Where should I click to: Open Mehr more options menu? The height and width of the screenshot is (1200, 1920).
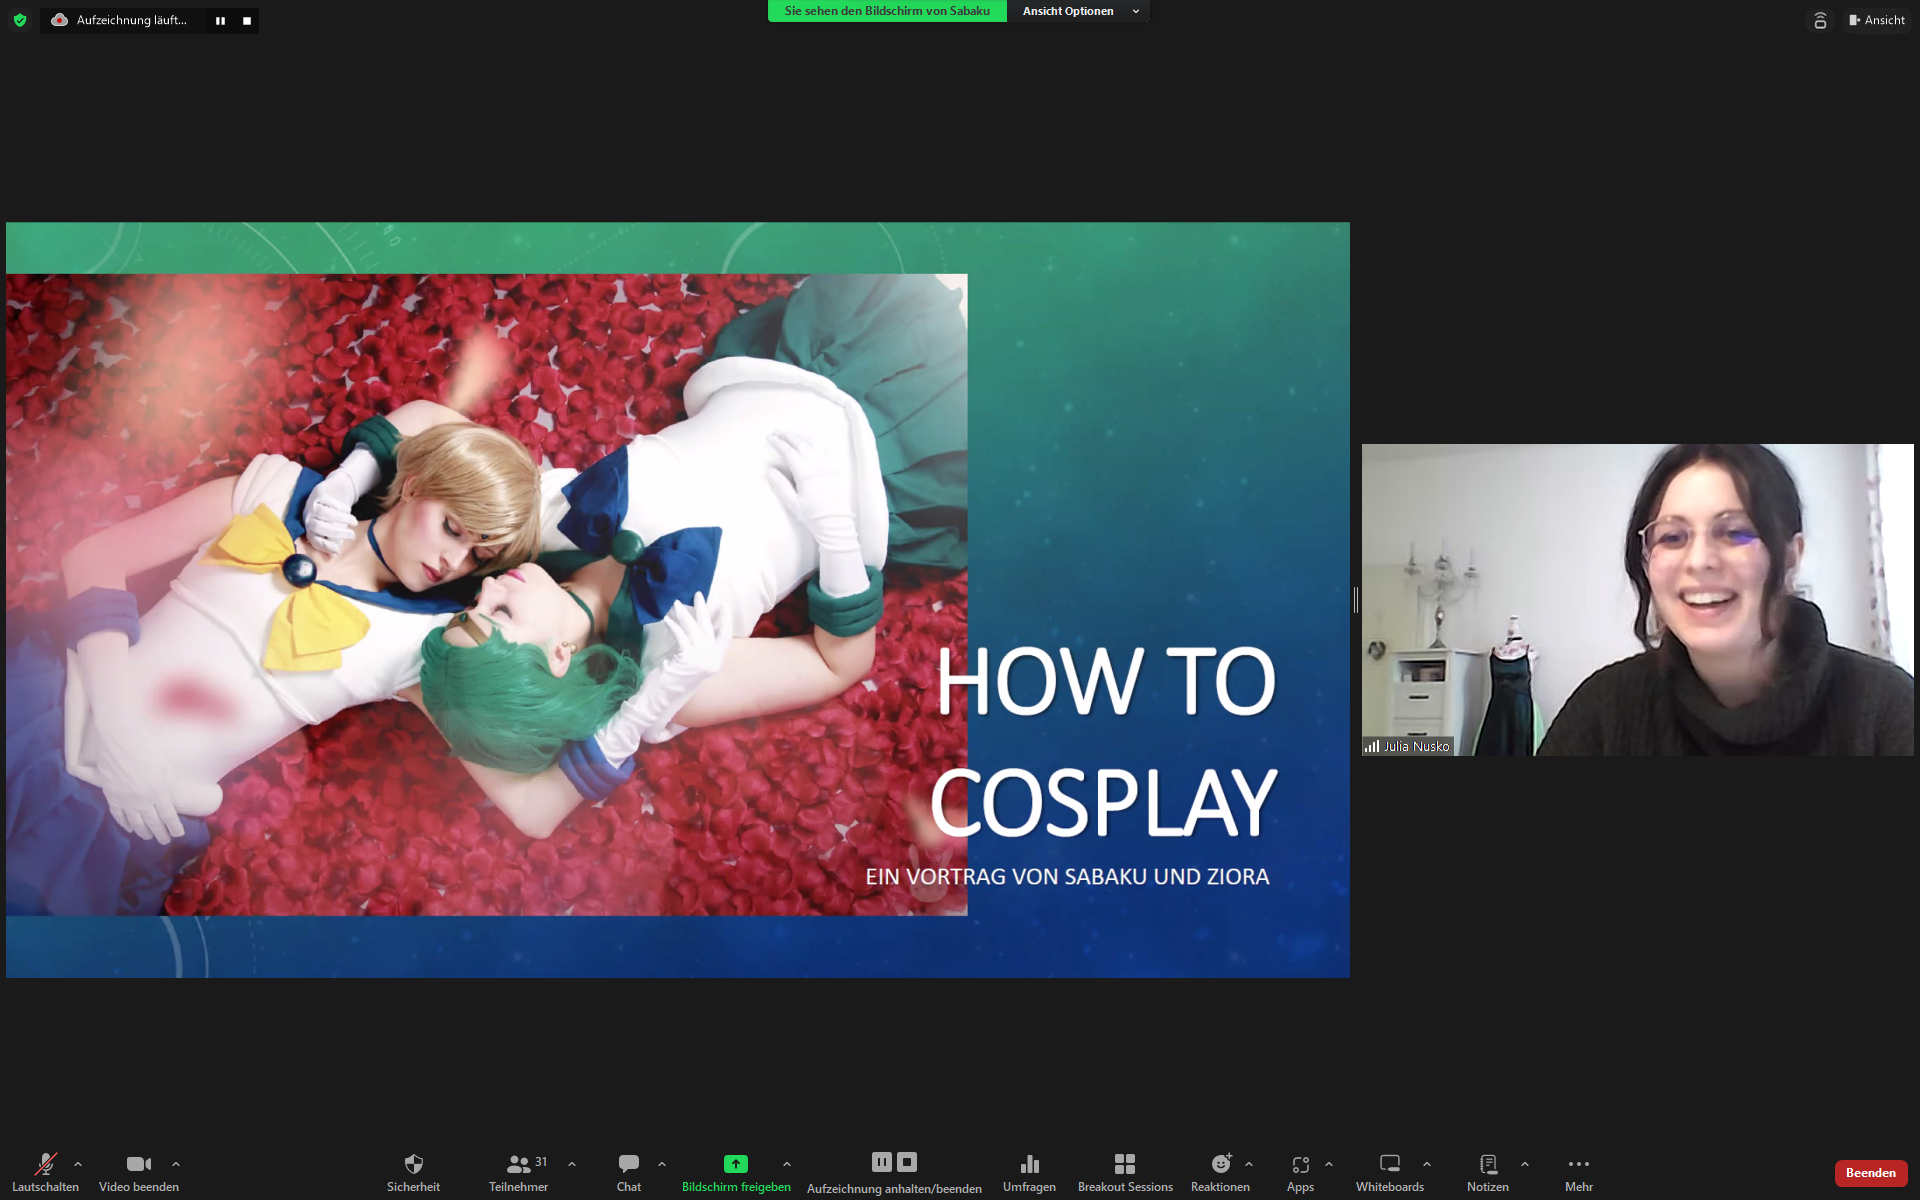(x=1579, y=1172)
